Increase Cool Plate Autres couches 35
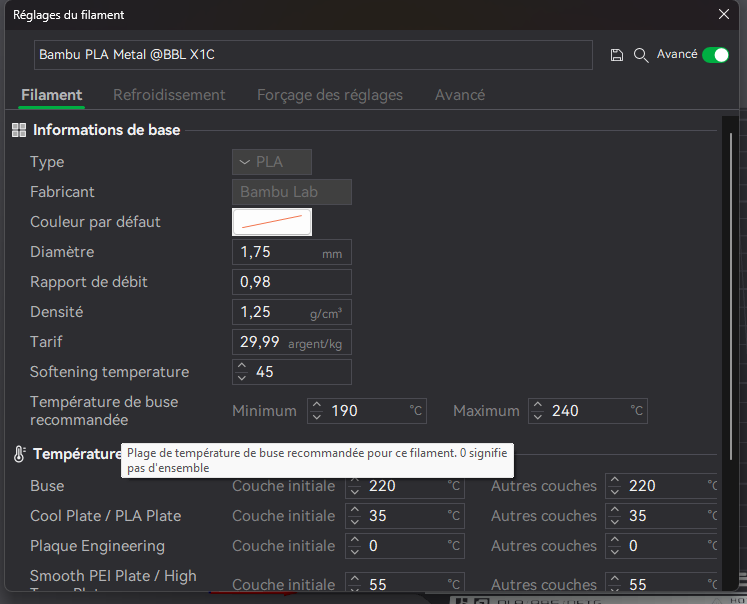Screen dimensions: 747x604 (615, 510)
